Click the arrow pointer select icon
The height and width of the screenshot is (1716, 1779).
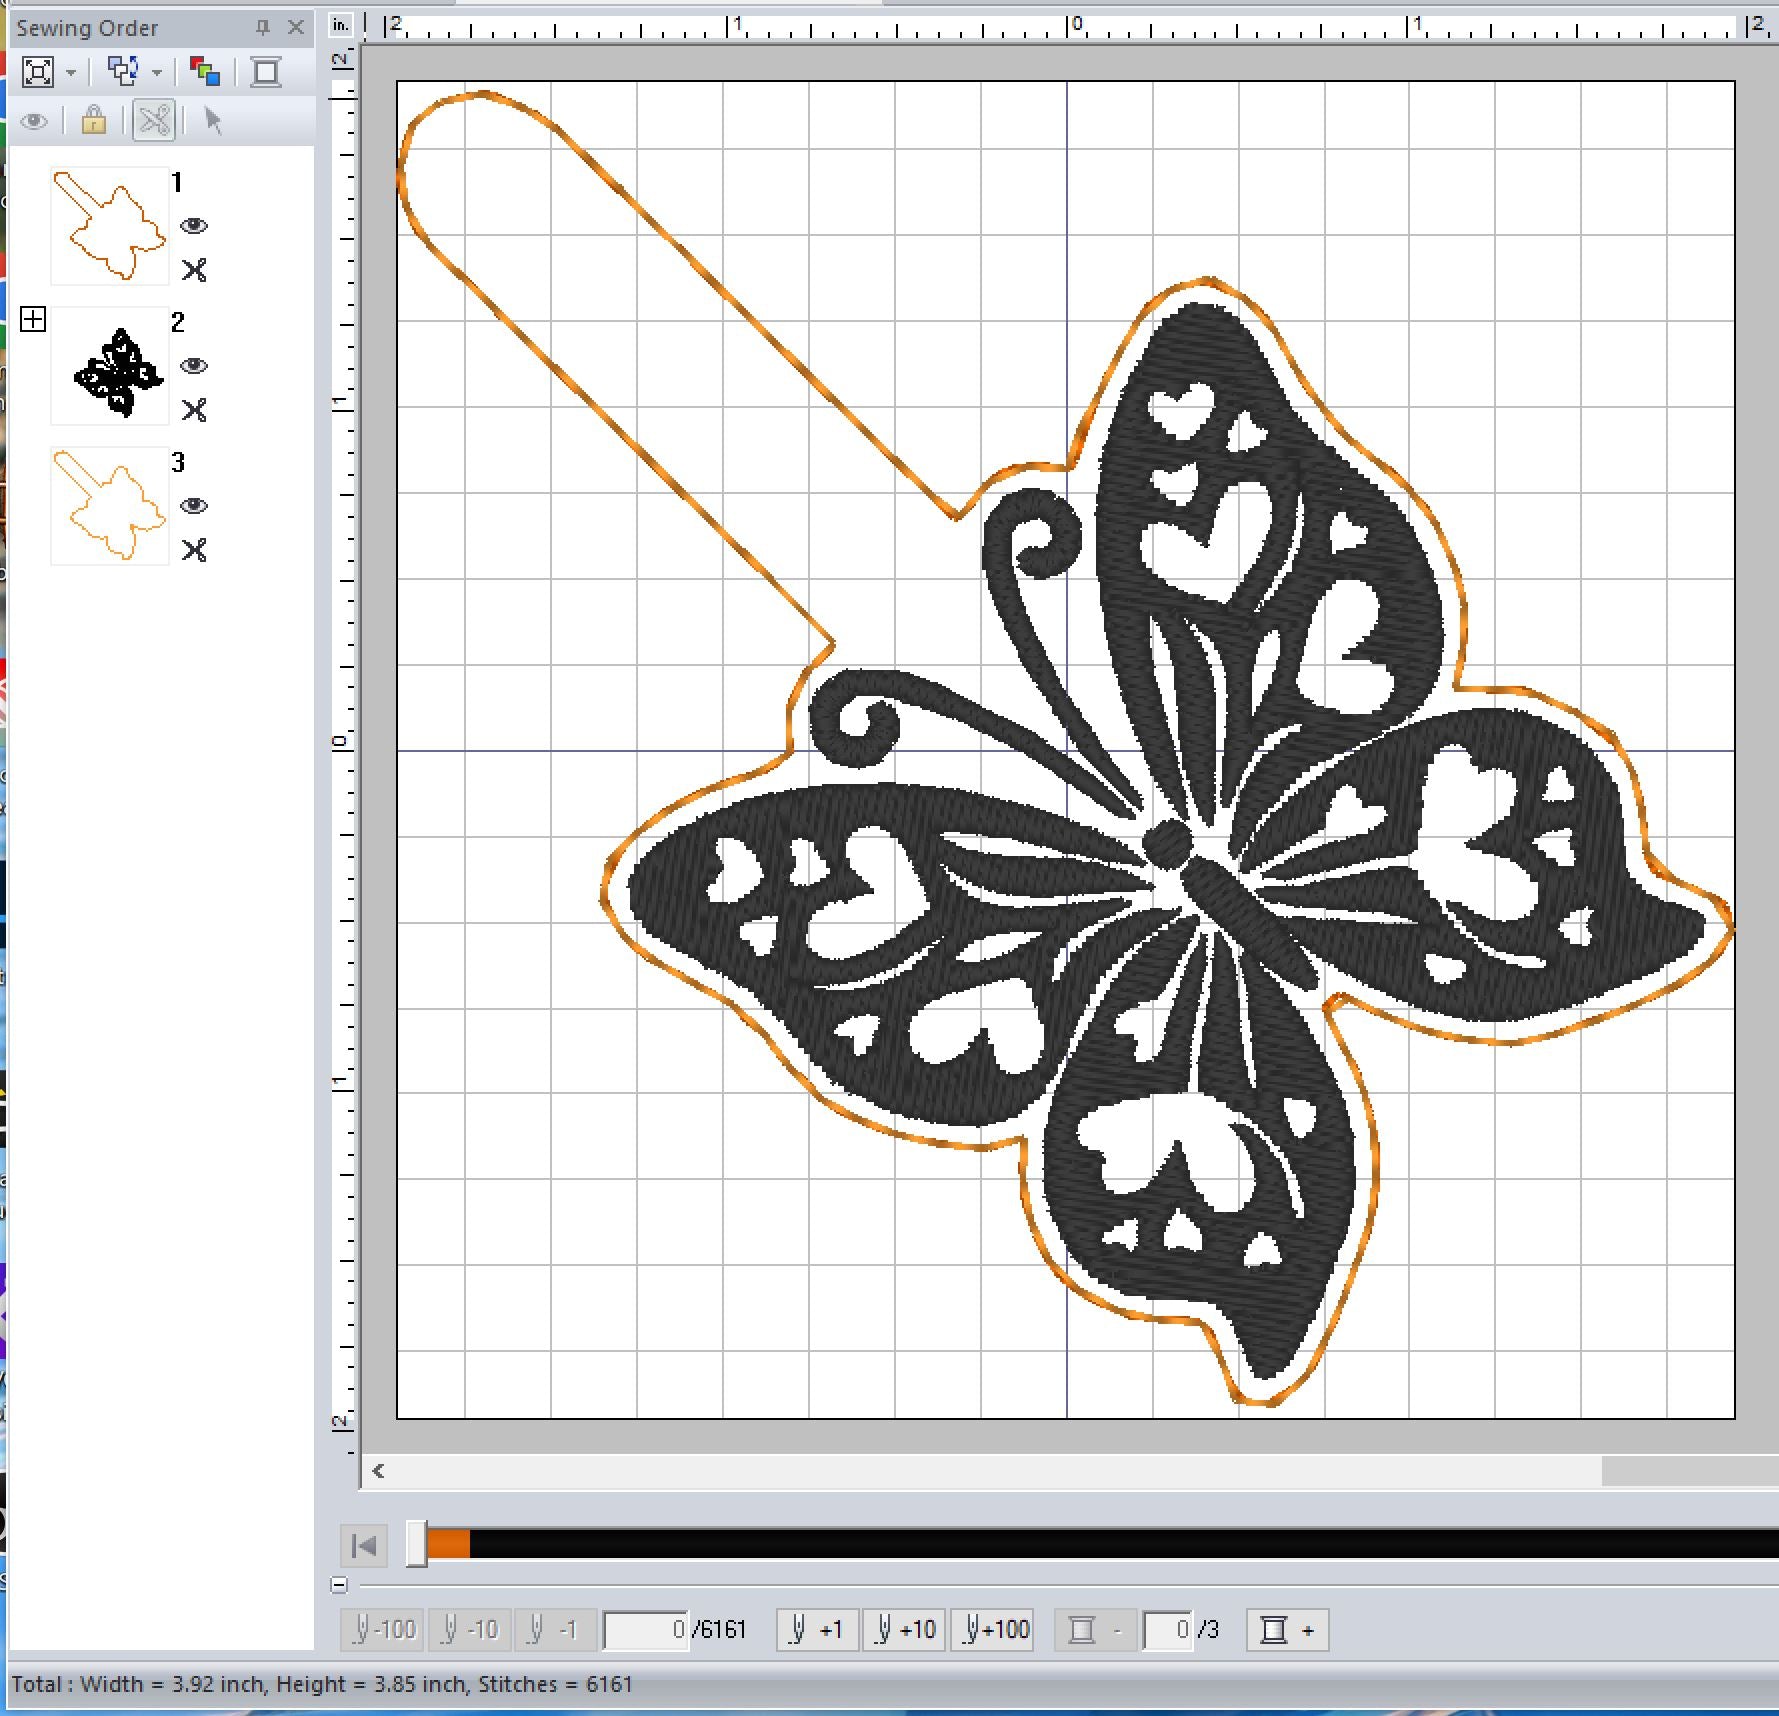pyautogui.click(x=212, y=121)
